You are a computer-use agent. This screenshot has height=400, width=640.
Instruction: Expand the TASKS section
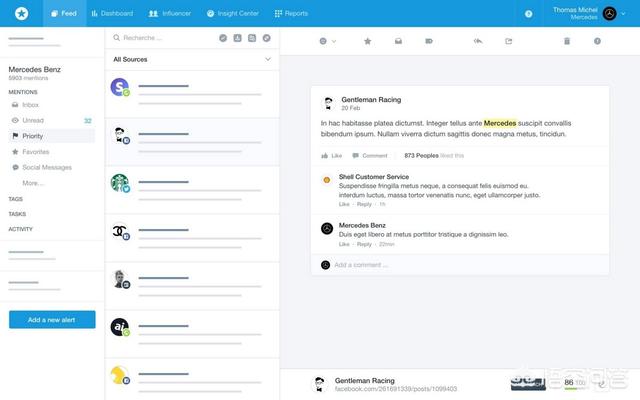(x=17, y=214)
